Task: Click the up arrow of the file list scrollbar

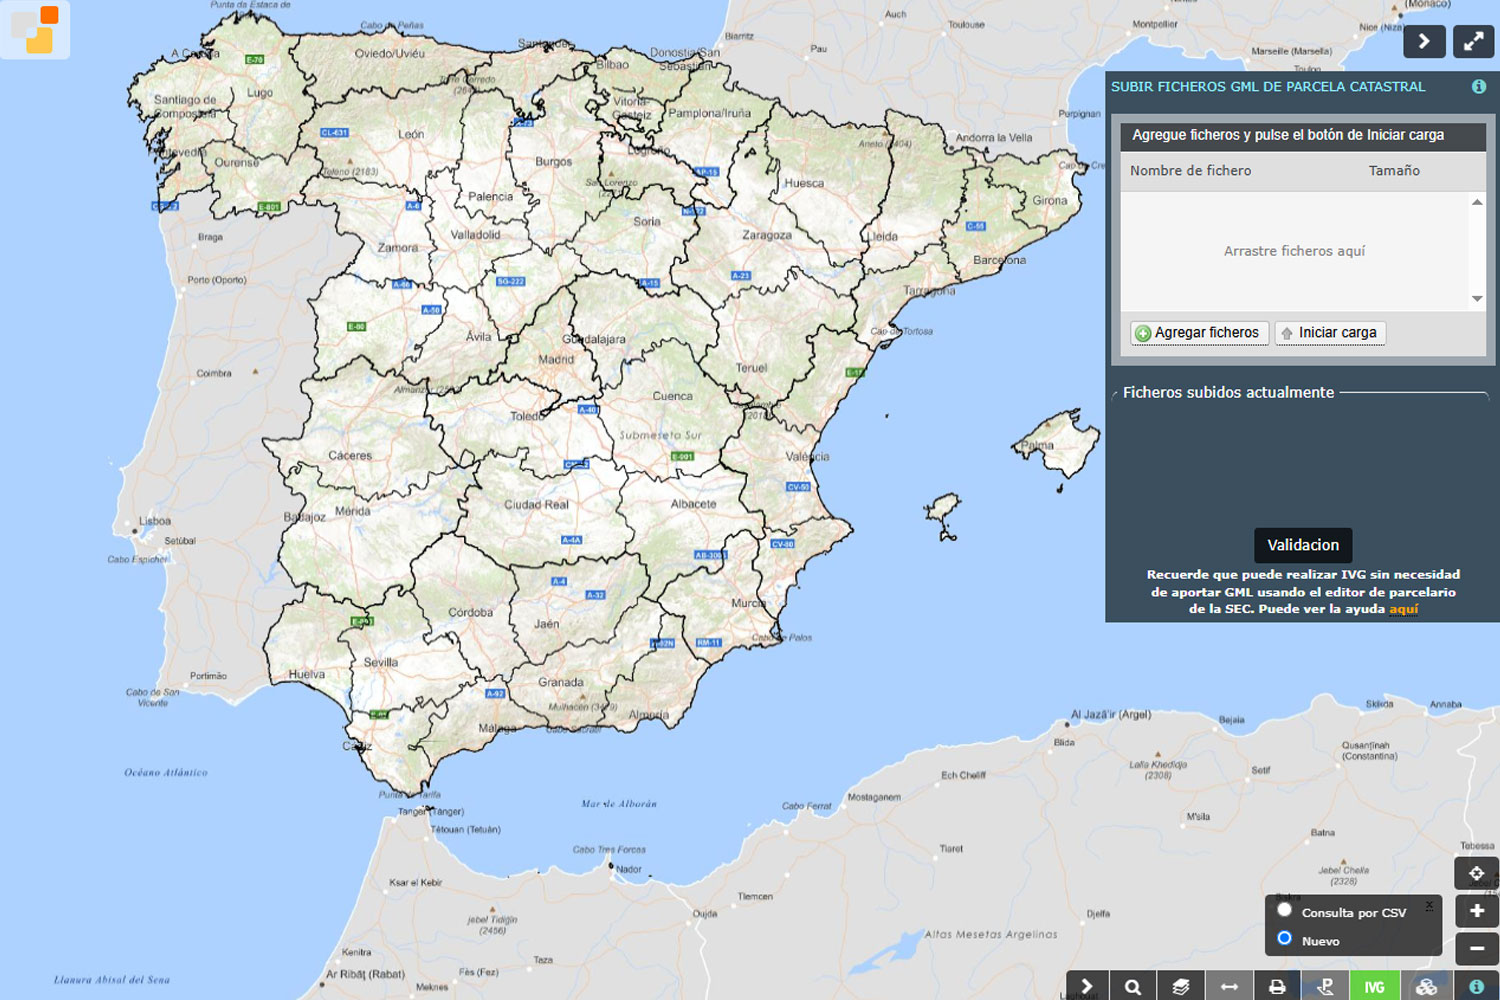Action: click(x=1477, y=203)
